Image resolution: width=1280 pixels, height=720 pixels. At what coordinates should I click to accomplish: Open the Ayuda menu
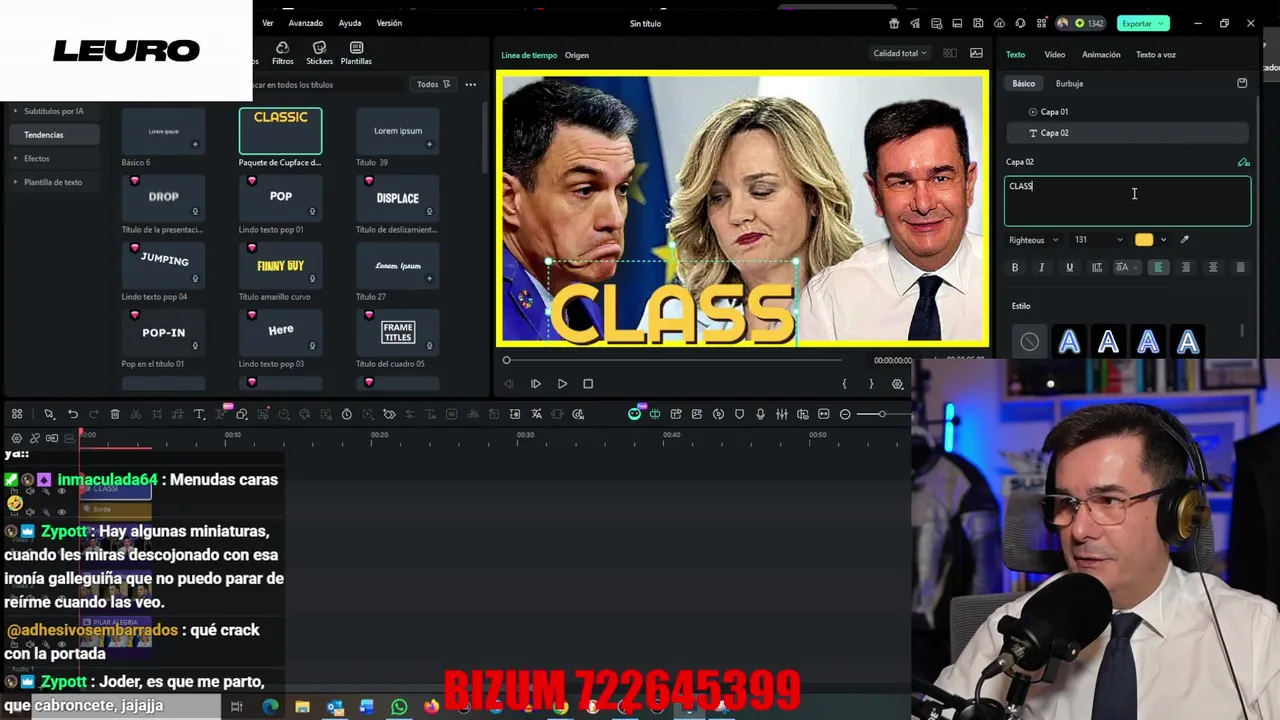point(350,23)
